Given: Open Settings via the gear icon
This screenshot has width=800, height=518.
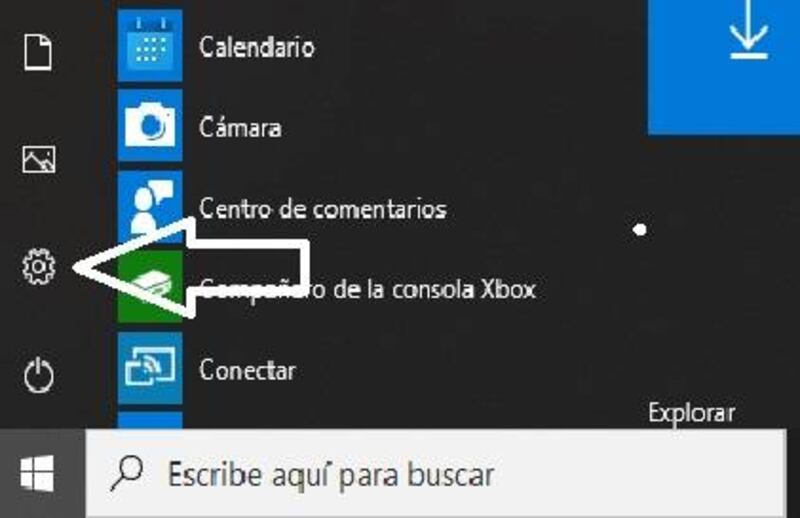Looking at the screenshot, I should [39, 266].
